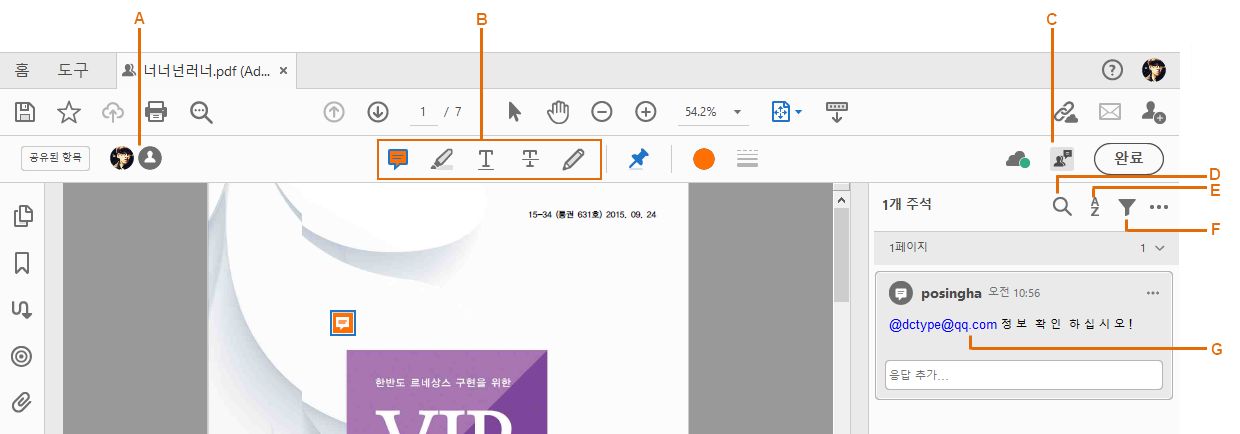Send file by email envelope icon
The width and height of the screenshot is (1240, 434).
point(1111,112)
